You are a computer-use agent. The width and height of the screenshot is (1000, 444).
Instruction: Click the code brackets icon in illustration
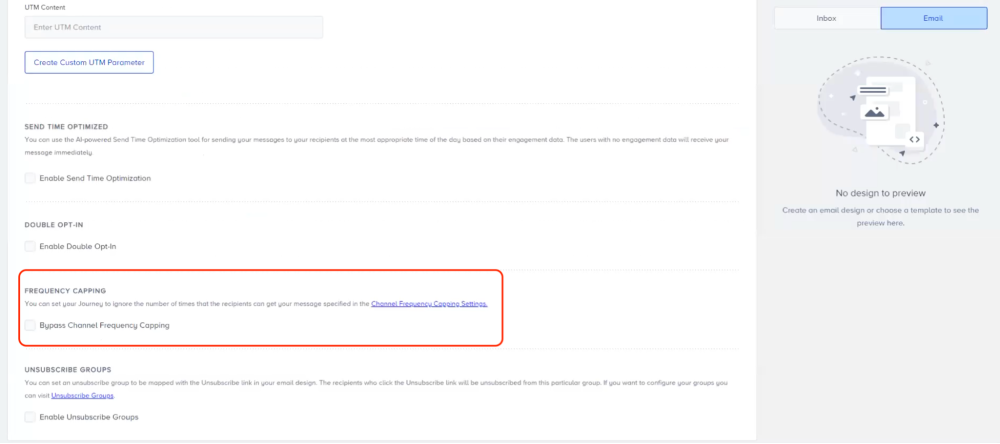coord(915,139)
